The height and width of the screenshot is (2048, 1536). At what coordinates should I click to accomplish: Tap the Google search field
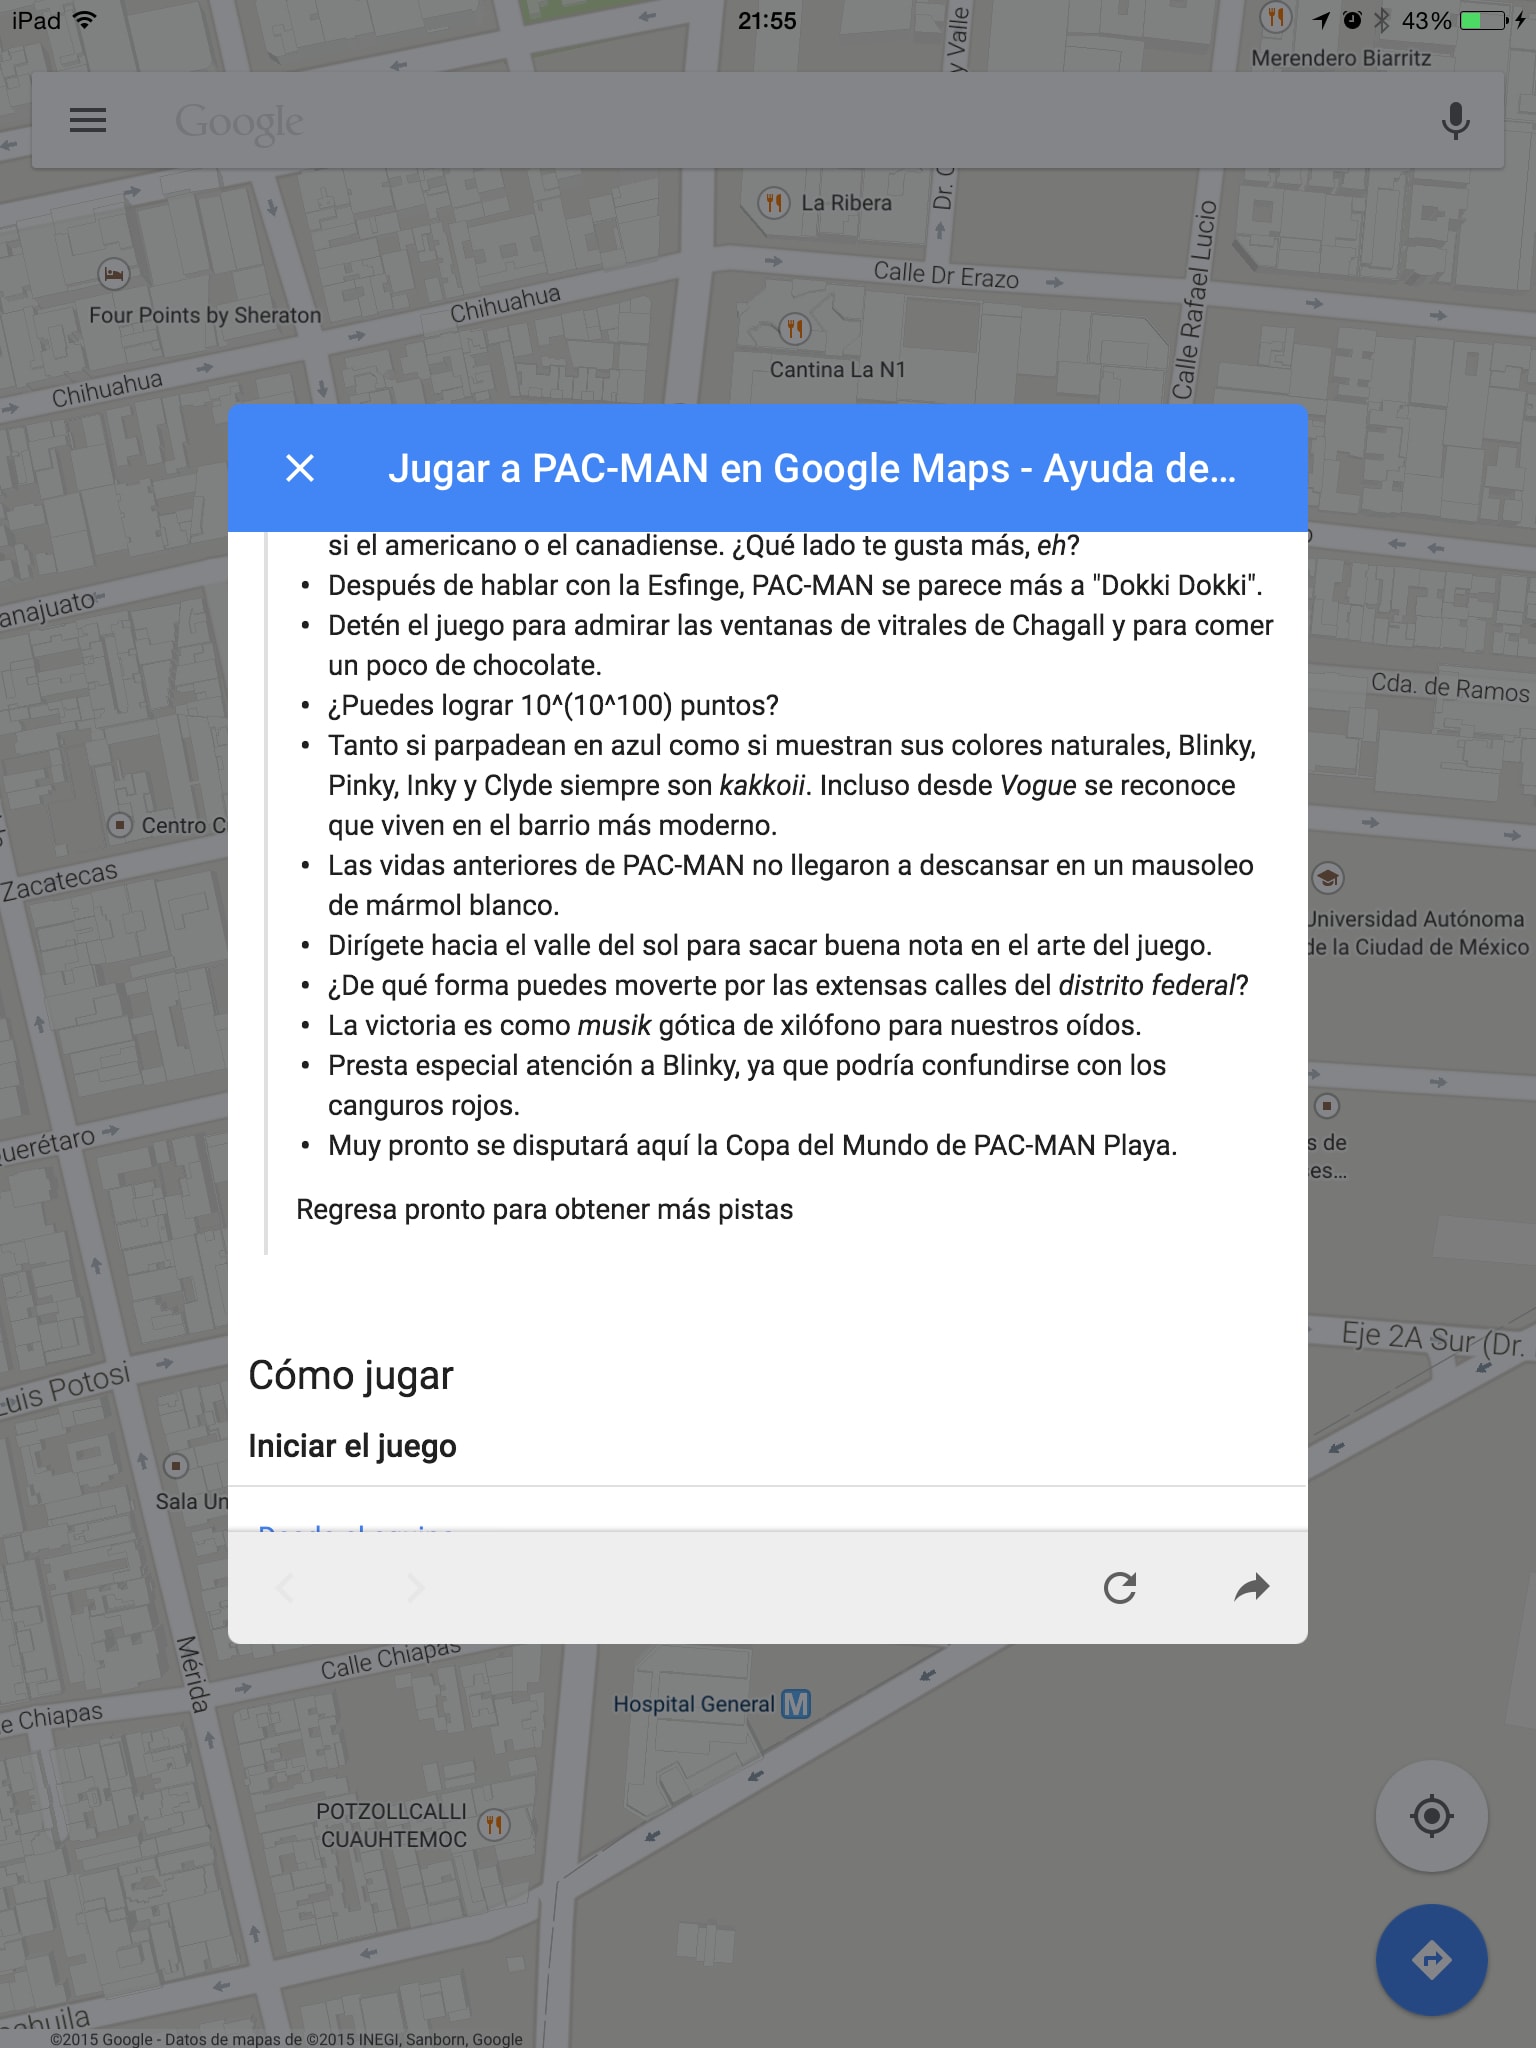[x=768, y=121]
